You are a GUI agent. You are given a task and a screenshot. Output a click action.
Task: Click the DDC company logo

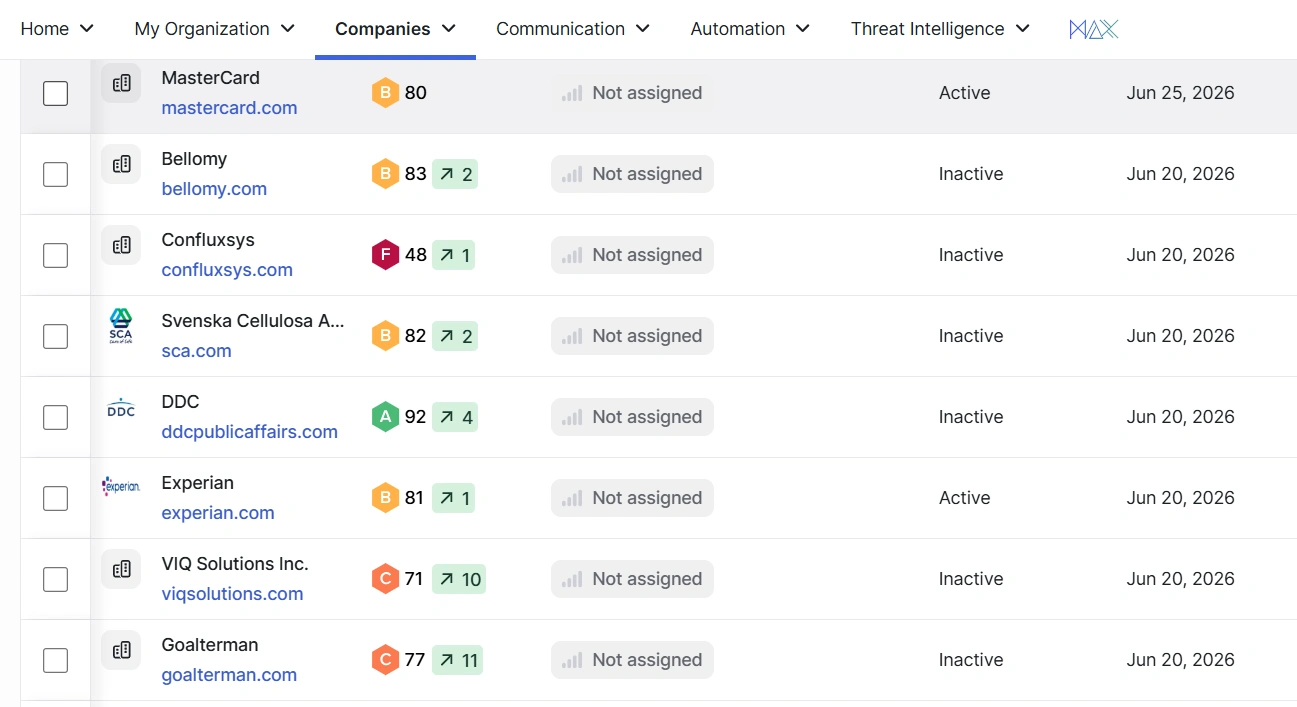[121, 408]
